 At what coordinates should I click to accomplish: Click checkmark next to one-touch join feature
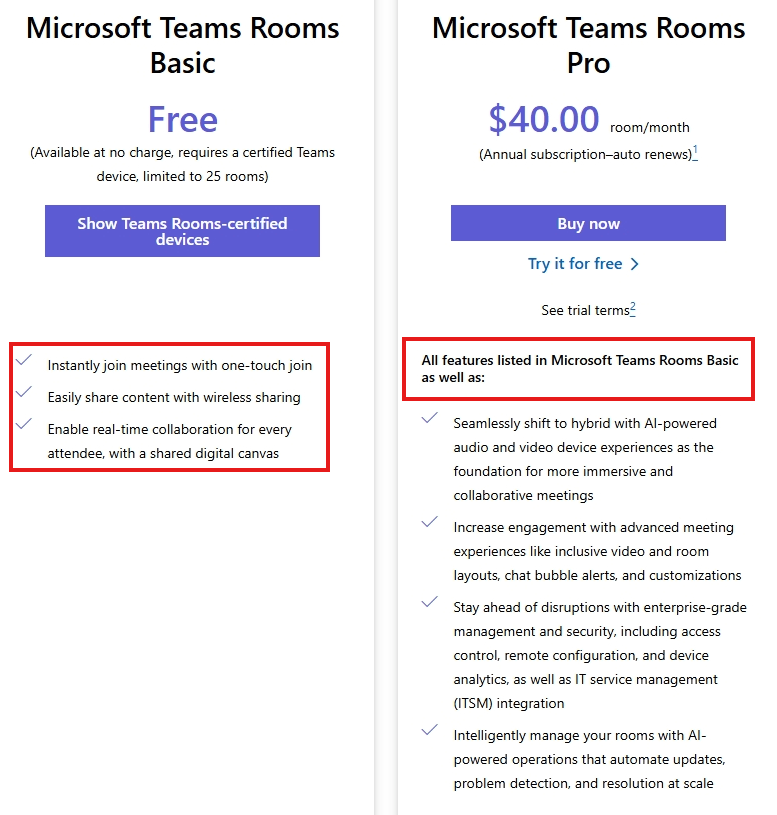click(x=24, y=360)
